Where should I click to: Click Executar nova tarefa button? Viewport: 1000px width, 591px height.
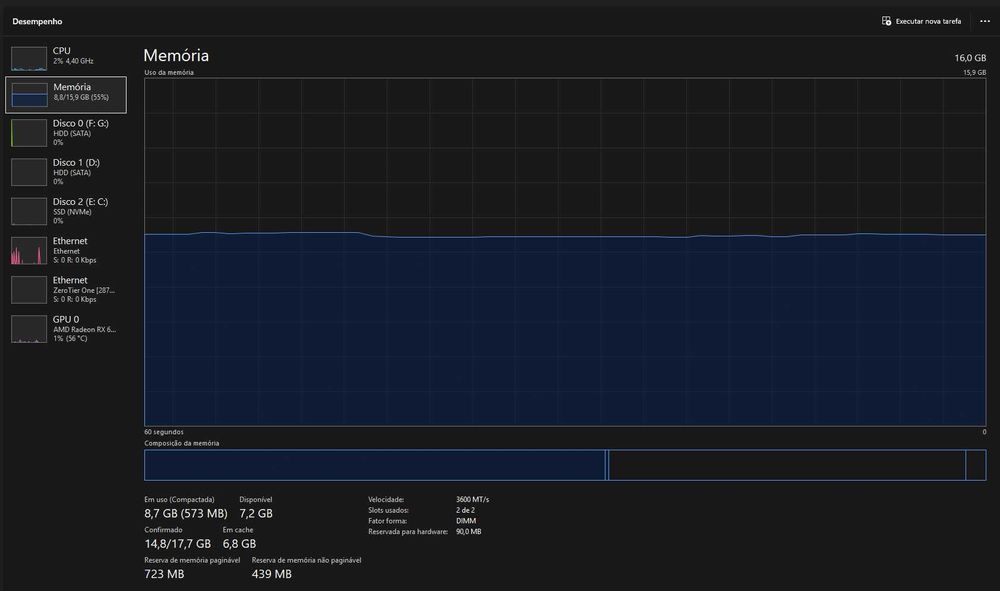pos(921,21)
